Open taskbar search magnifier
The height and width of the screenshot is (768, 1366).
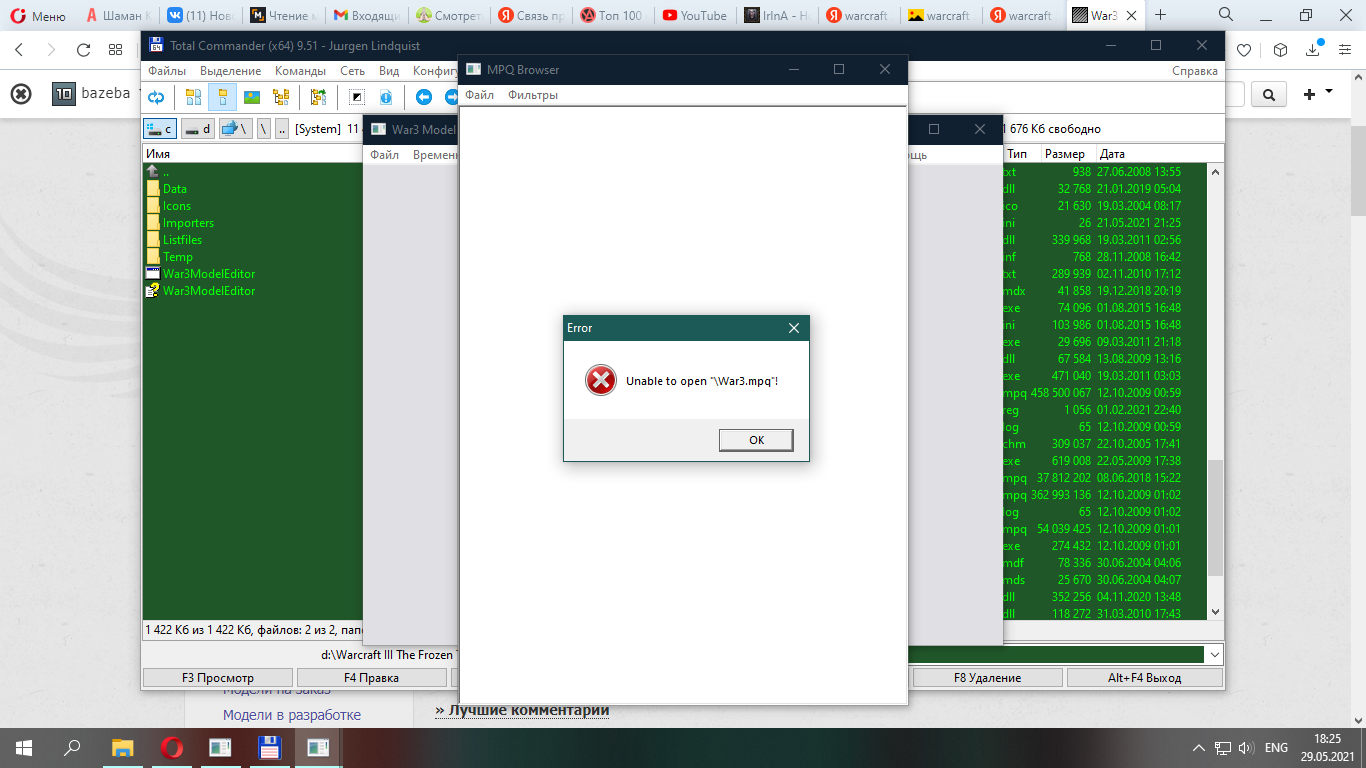pos(72,747)
